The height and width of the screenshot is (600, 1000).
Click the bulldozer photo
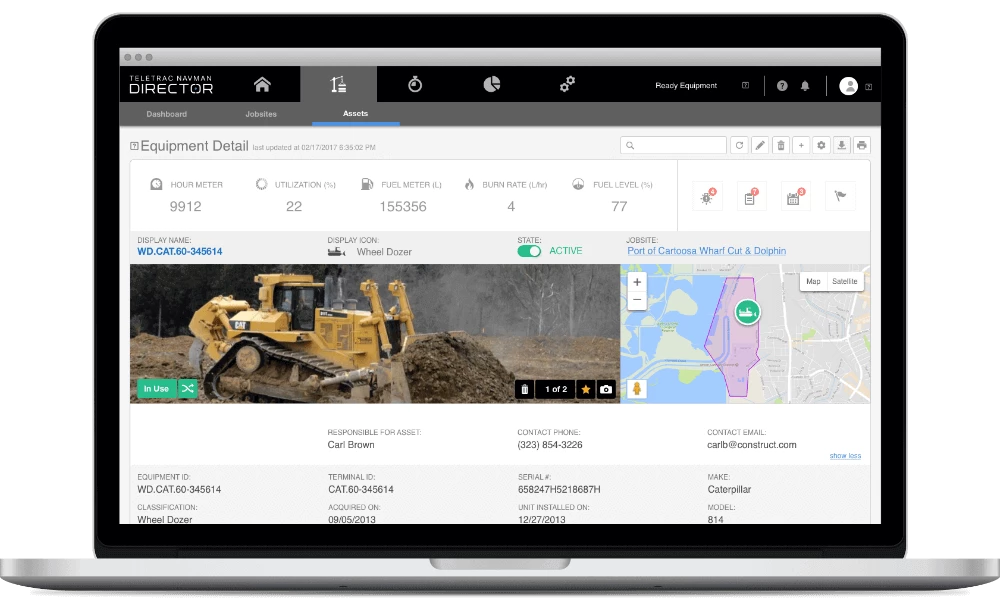375,333
